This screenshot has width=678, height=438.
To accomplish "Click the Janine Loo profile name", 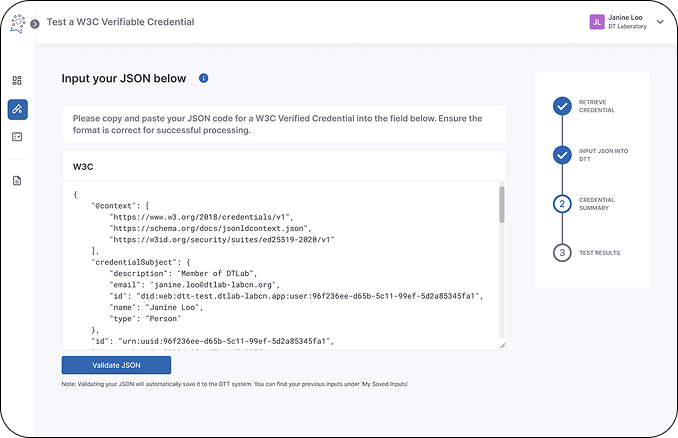I will tap(624, 18).
